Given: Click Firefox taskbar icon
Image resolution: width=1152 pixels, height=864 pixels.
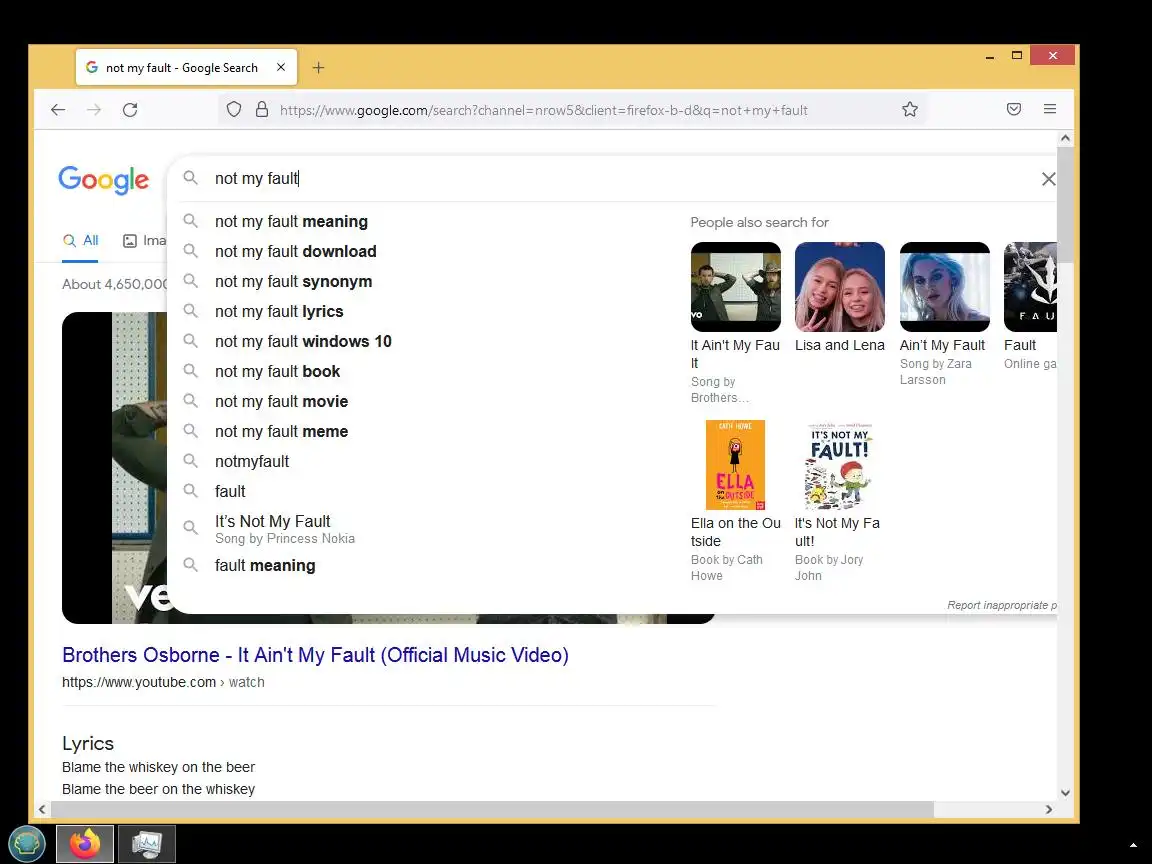Looking at the screenshot, I should [84, 843].
